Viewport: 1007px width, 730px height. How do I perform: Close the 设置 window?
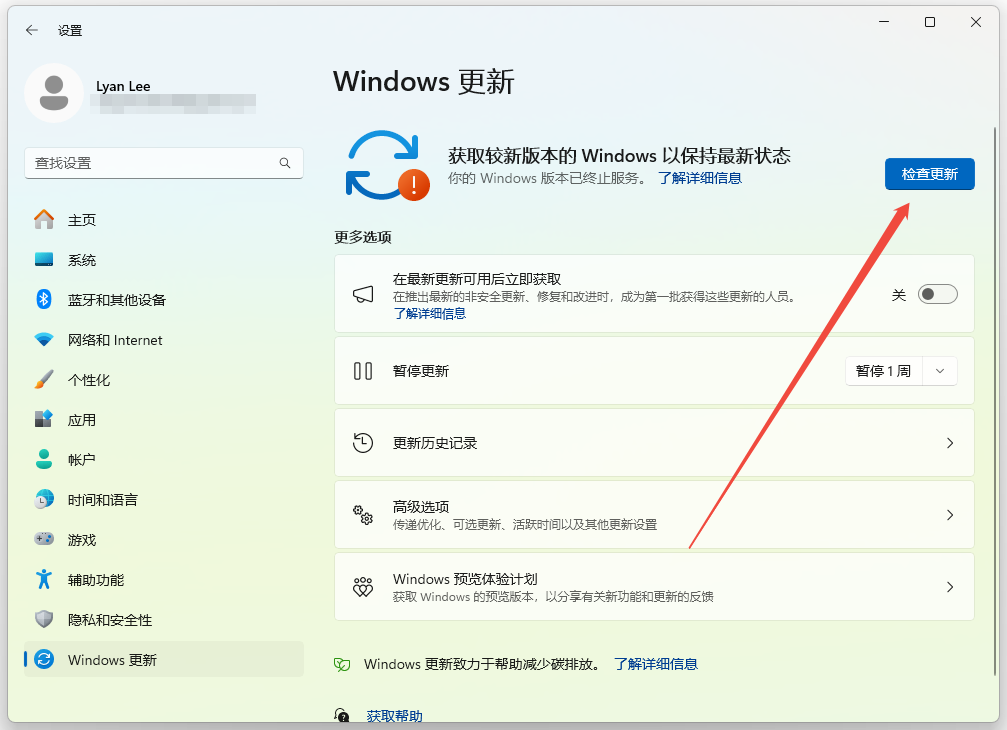[x=976, y=22]
